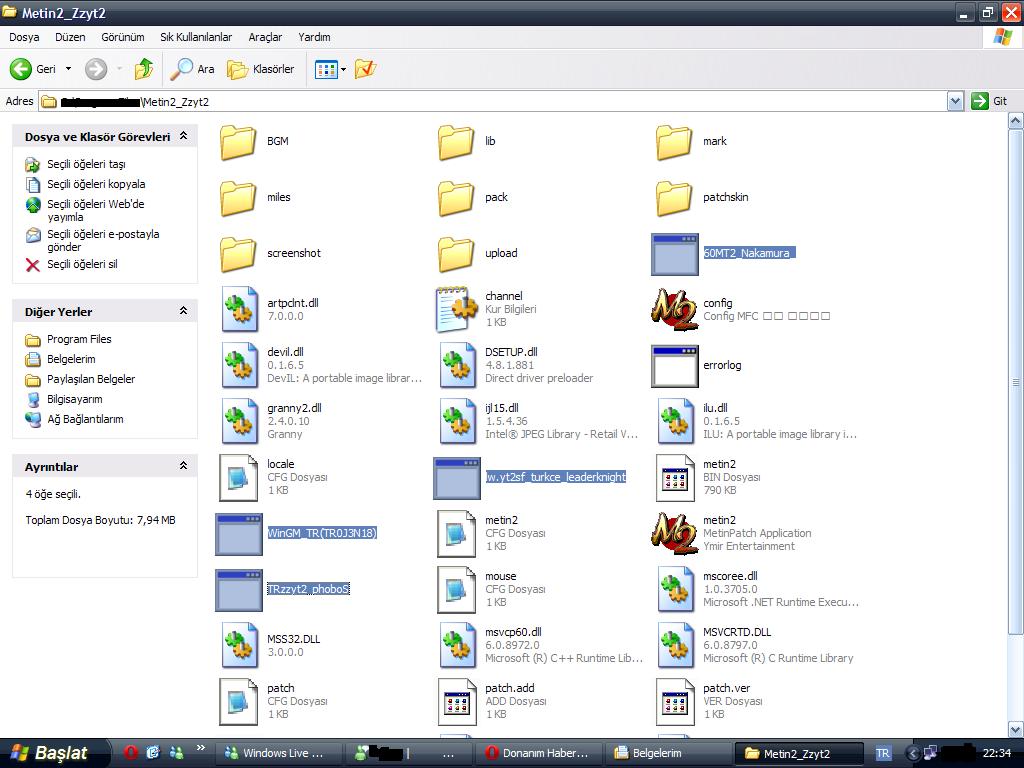Click the patch.add file icon

click(456, 702)
